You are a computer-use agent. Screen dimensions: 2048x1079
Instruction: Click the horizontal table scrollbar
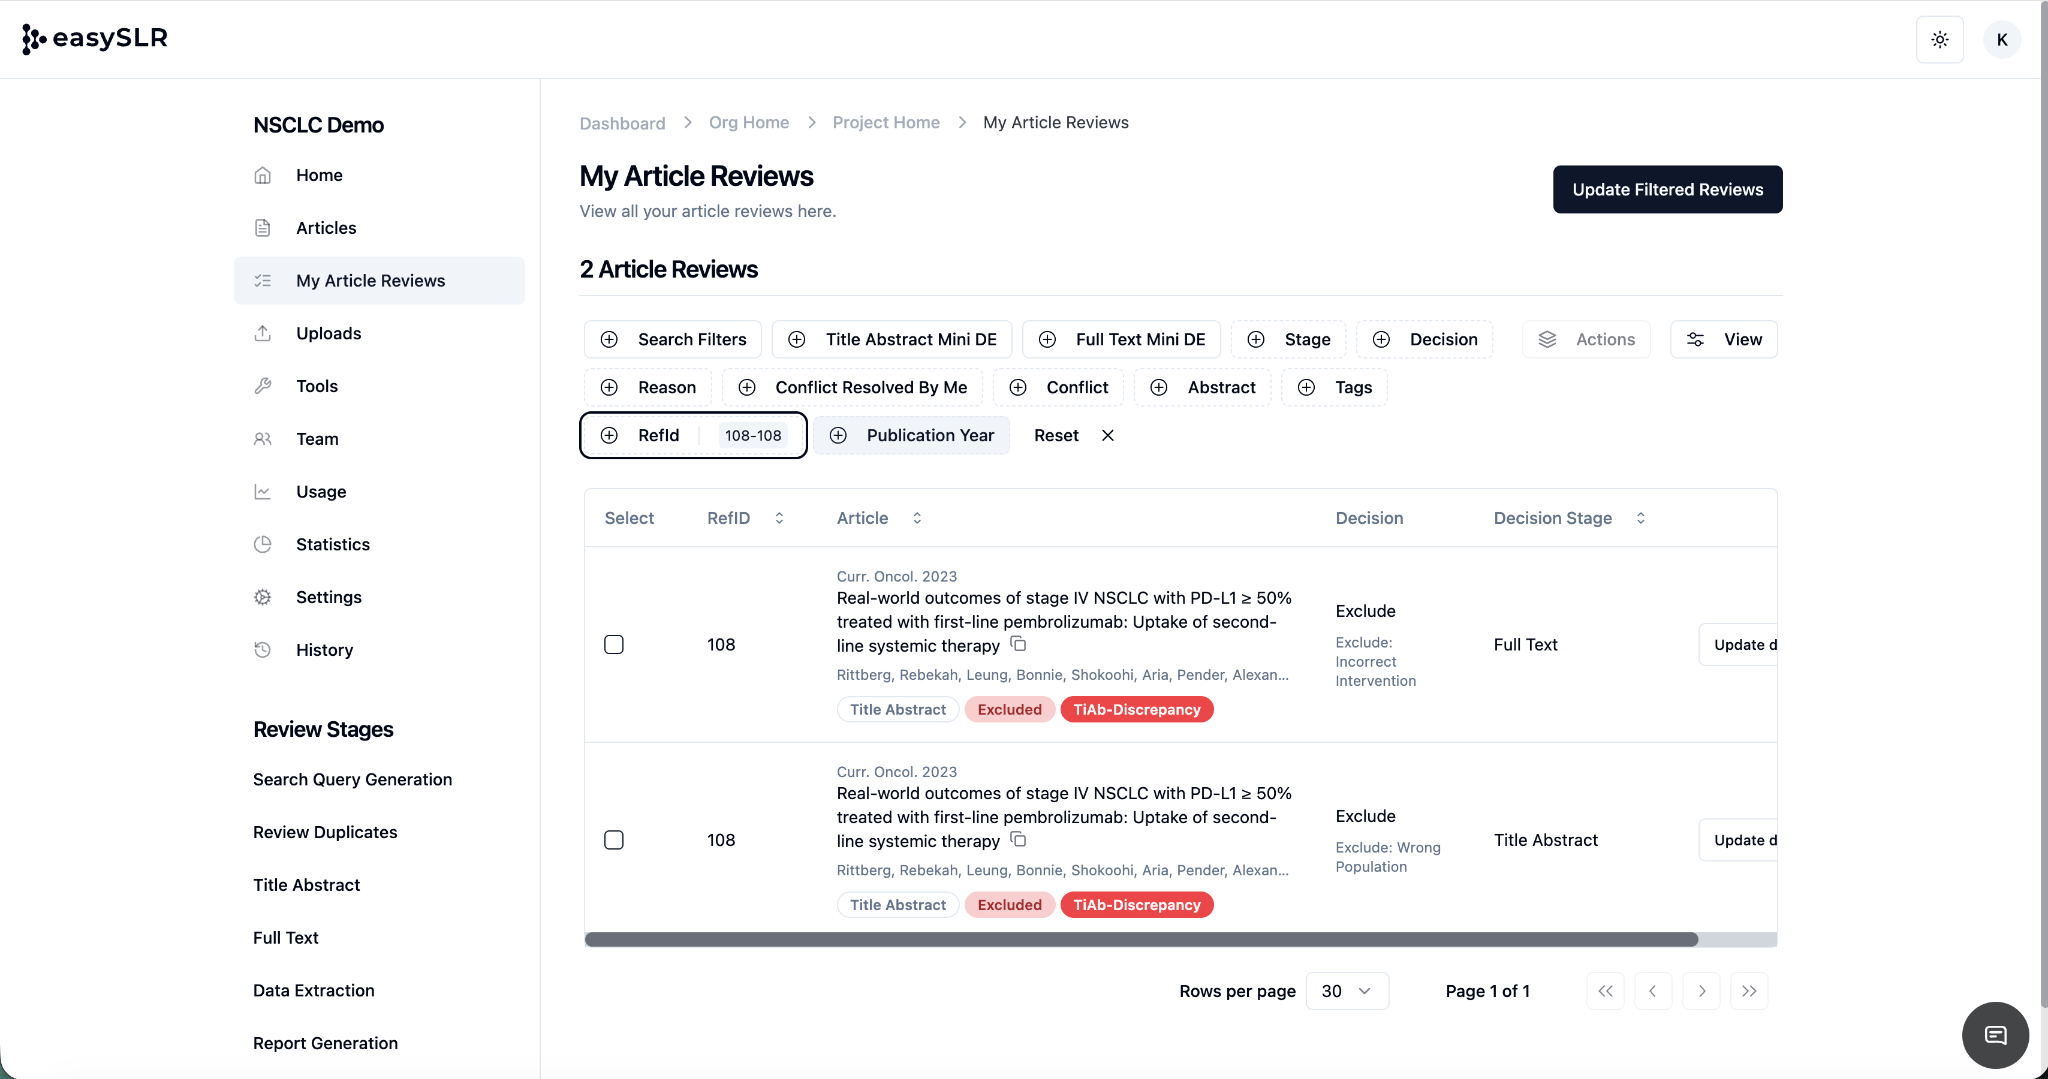tap(1141, 939)
